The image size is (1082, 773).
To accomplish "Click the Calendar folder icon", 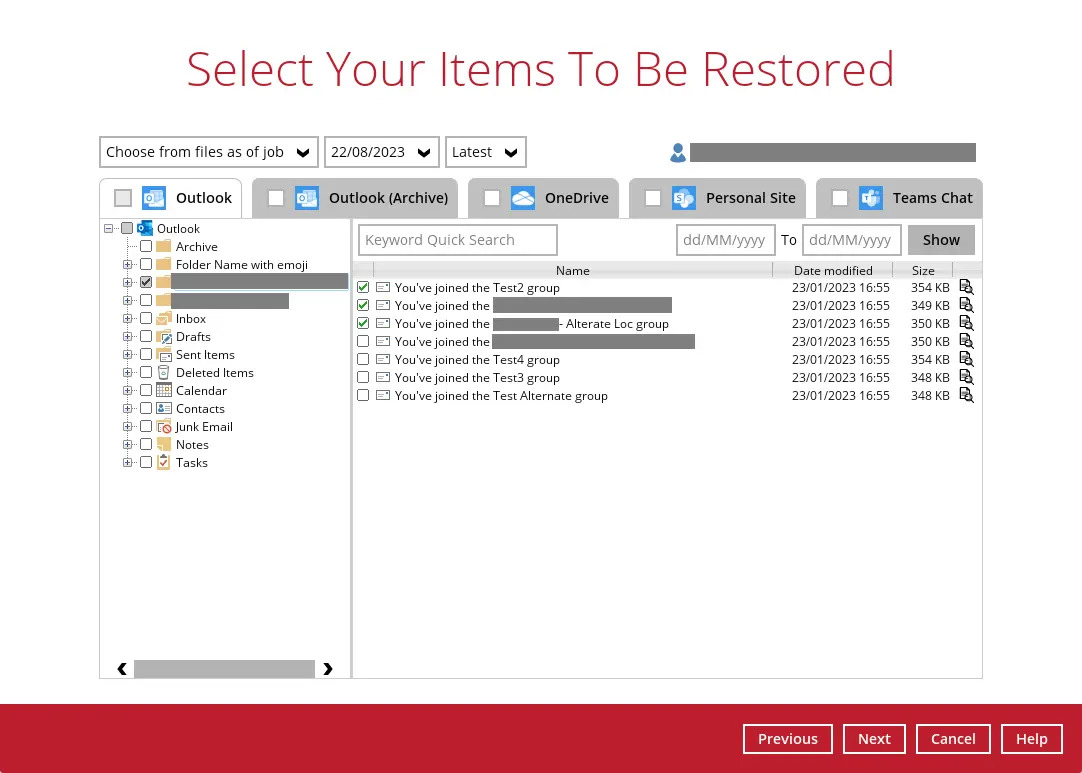I will (164, 391).
